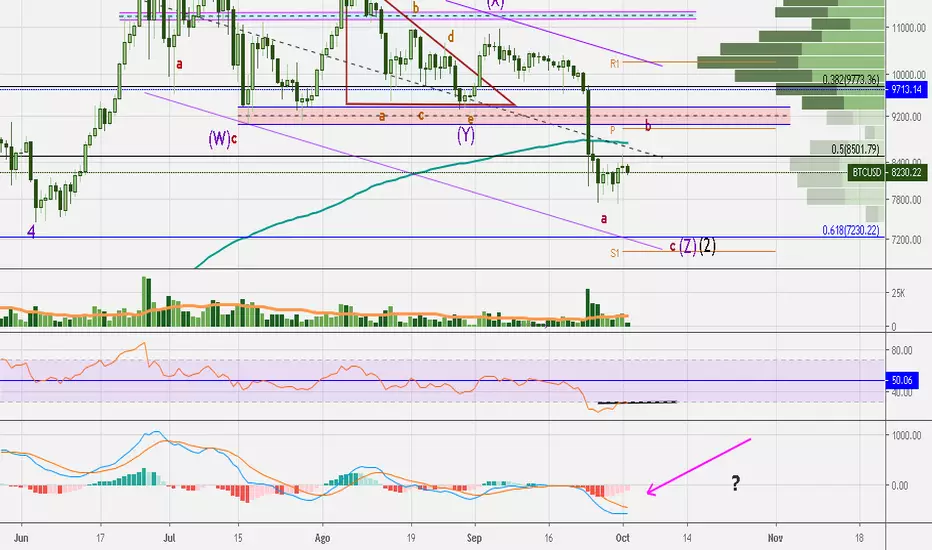
Task: Click the 0.5(8501.79) Fibonacci label
Action: (x=855, y=149)
